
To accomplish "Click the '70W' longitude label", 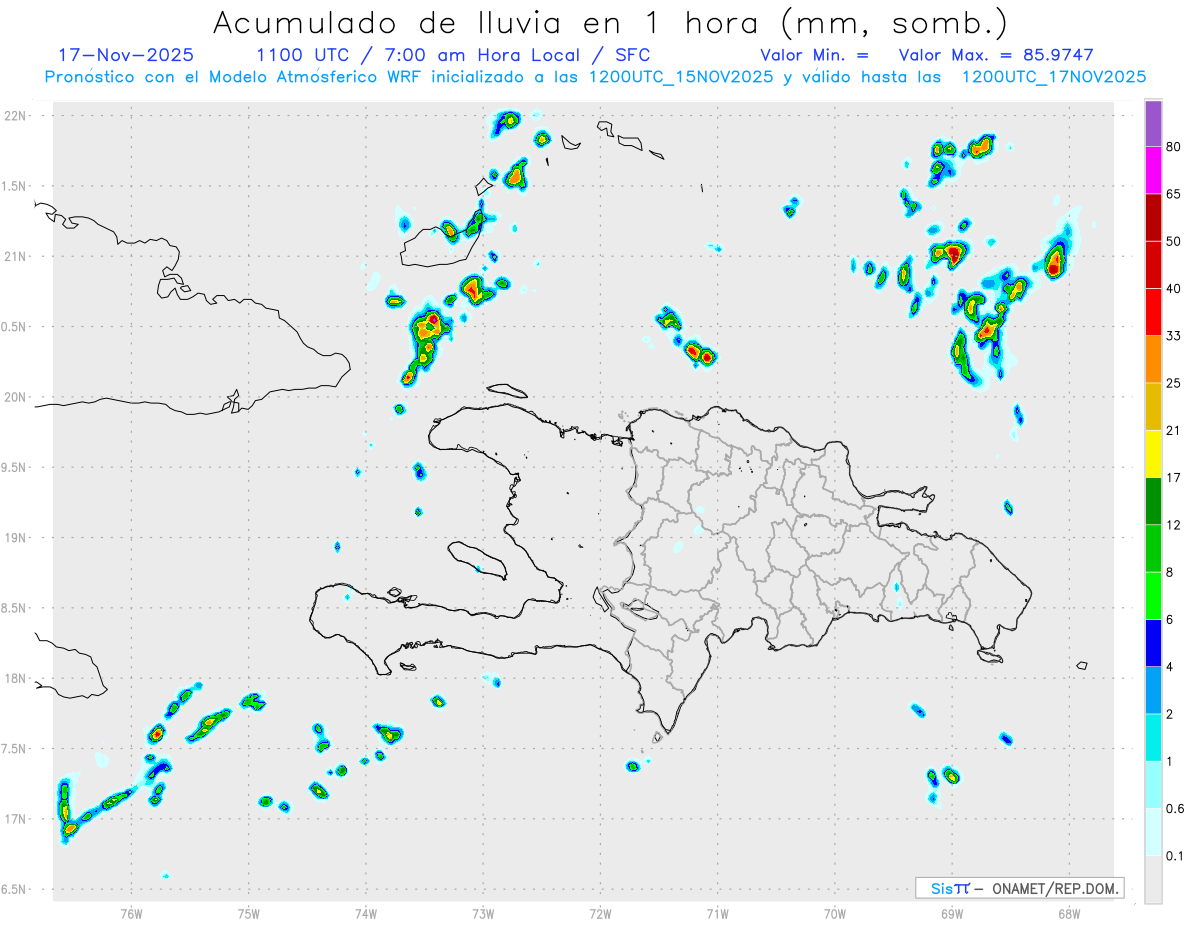I will tap(834, 913).
